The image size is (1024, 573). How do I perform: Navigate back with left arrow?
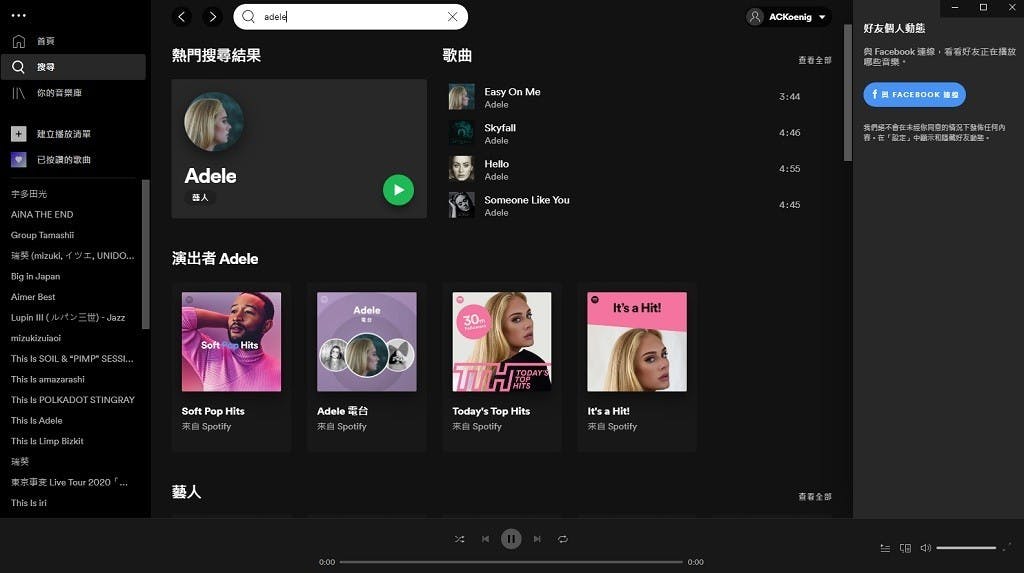(x=182, y=17)
